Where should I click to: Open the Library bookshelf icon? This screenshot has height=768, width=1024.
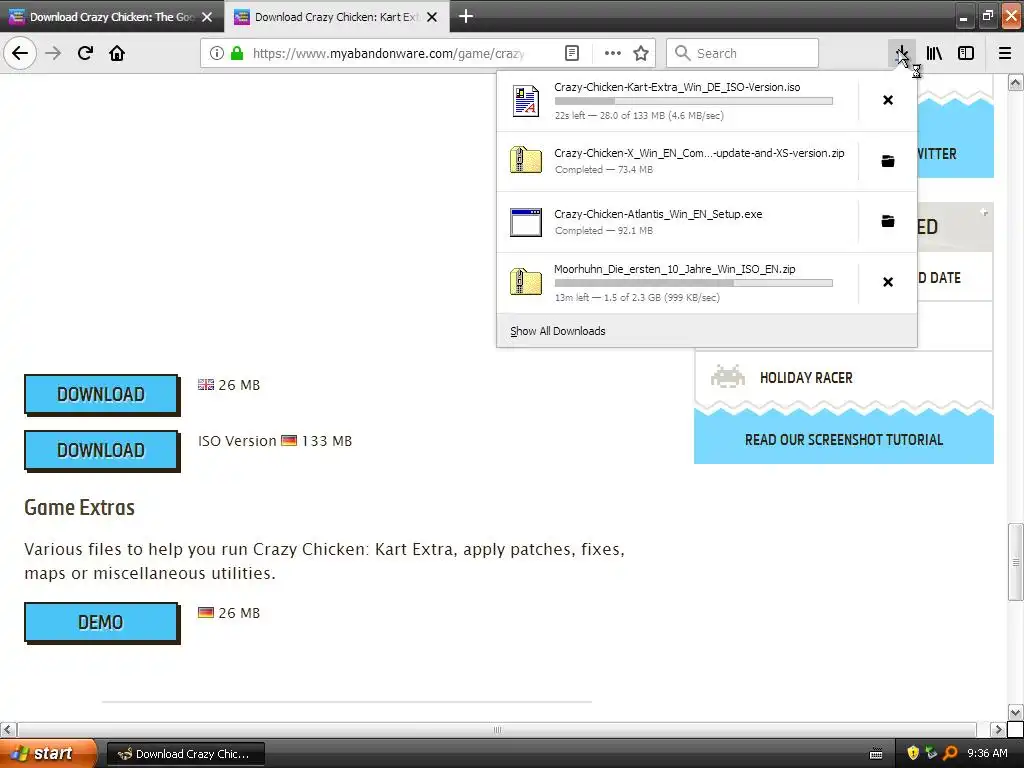pos(934,53)
